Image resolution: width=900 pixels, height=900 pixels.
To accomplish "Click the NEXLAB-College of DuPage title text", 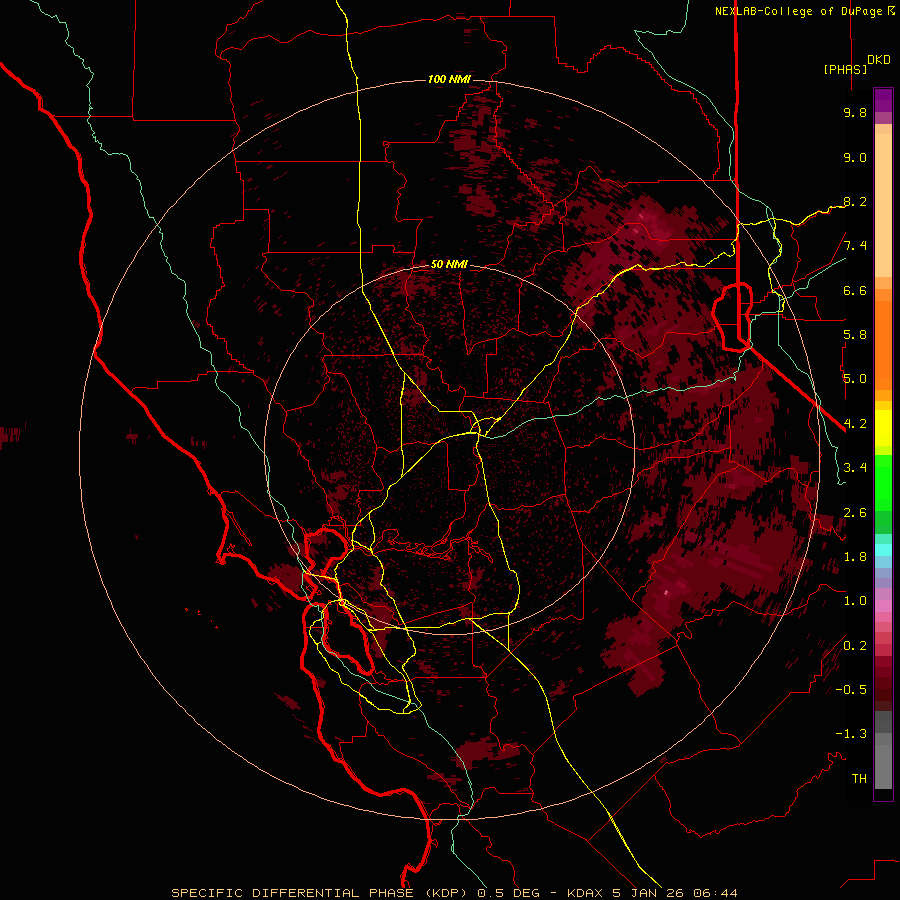I will [799, 11].
